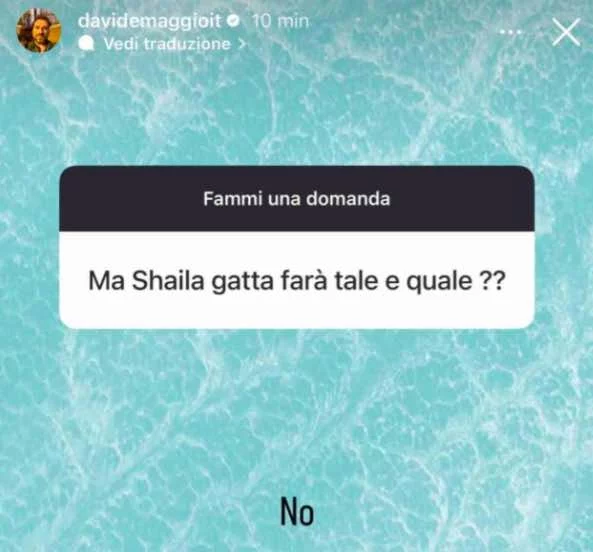Tap the Ma Shaila gatta question text
The width and height of the screenshot is (593, 552).
[297, 281]
